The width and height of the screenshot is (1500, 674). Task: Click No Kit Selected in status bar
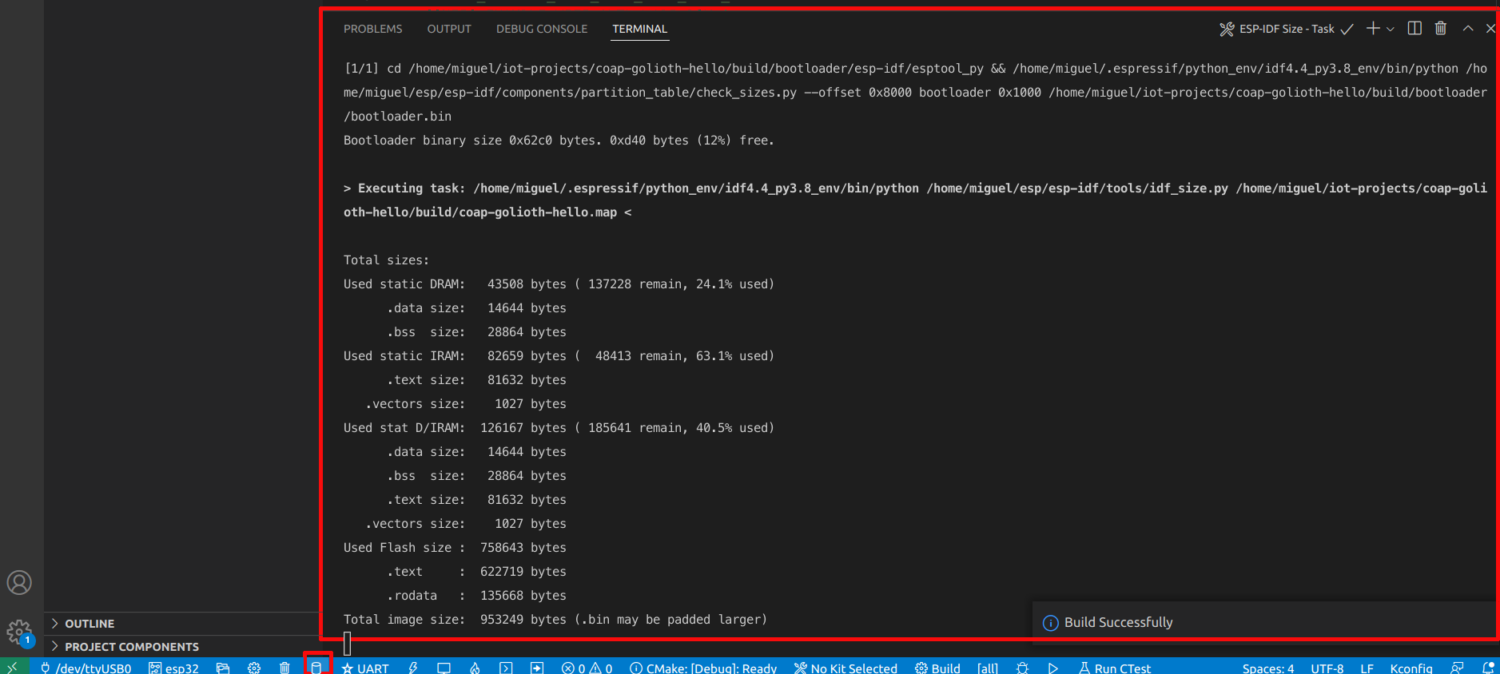pyautogui.click(x=845, y=667)
